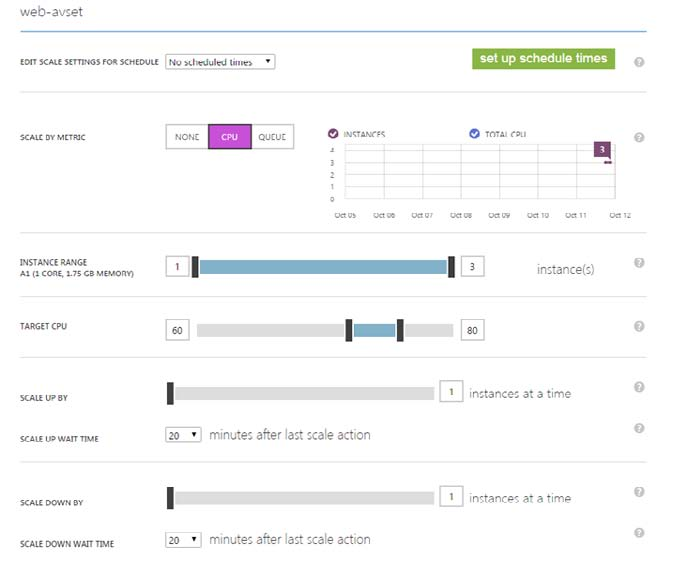Click help icon for Target CPU row
This screenshot has width=673, height=563.
[x=639, y=327]
